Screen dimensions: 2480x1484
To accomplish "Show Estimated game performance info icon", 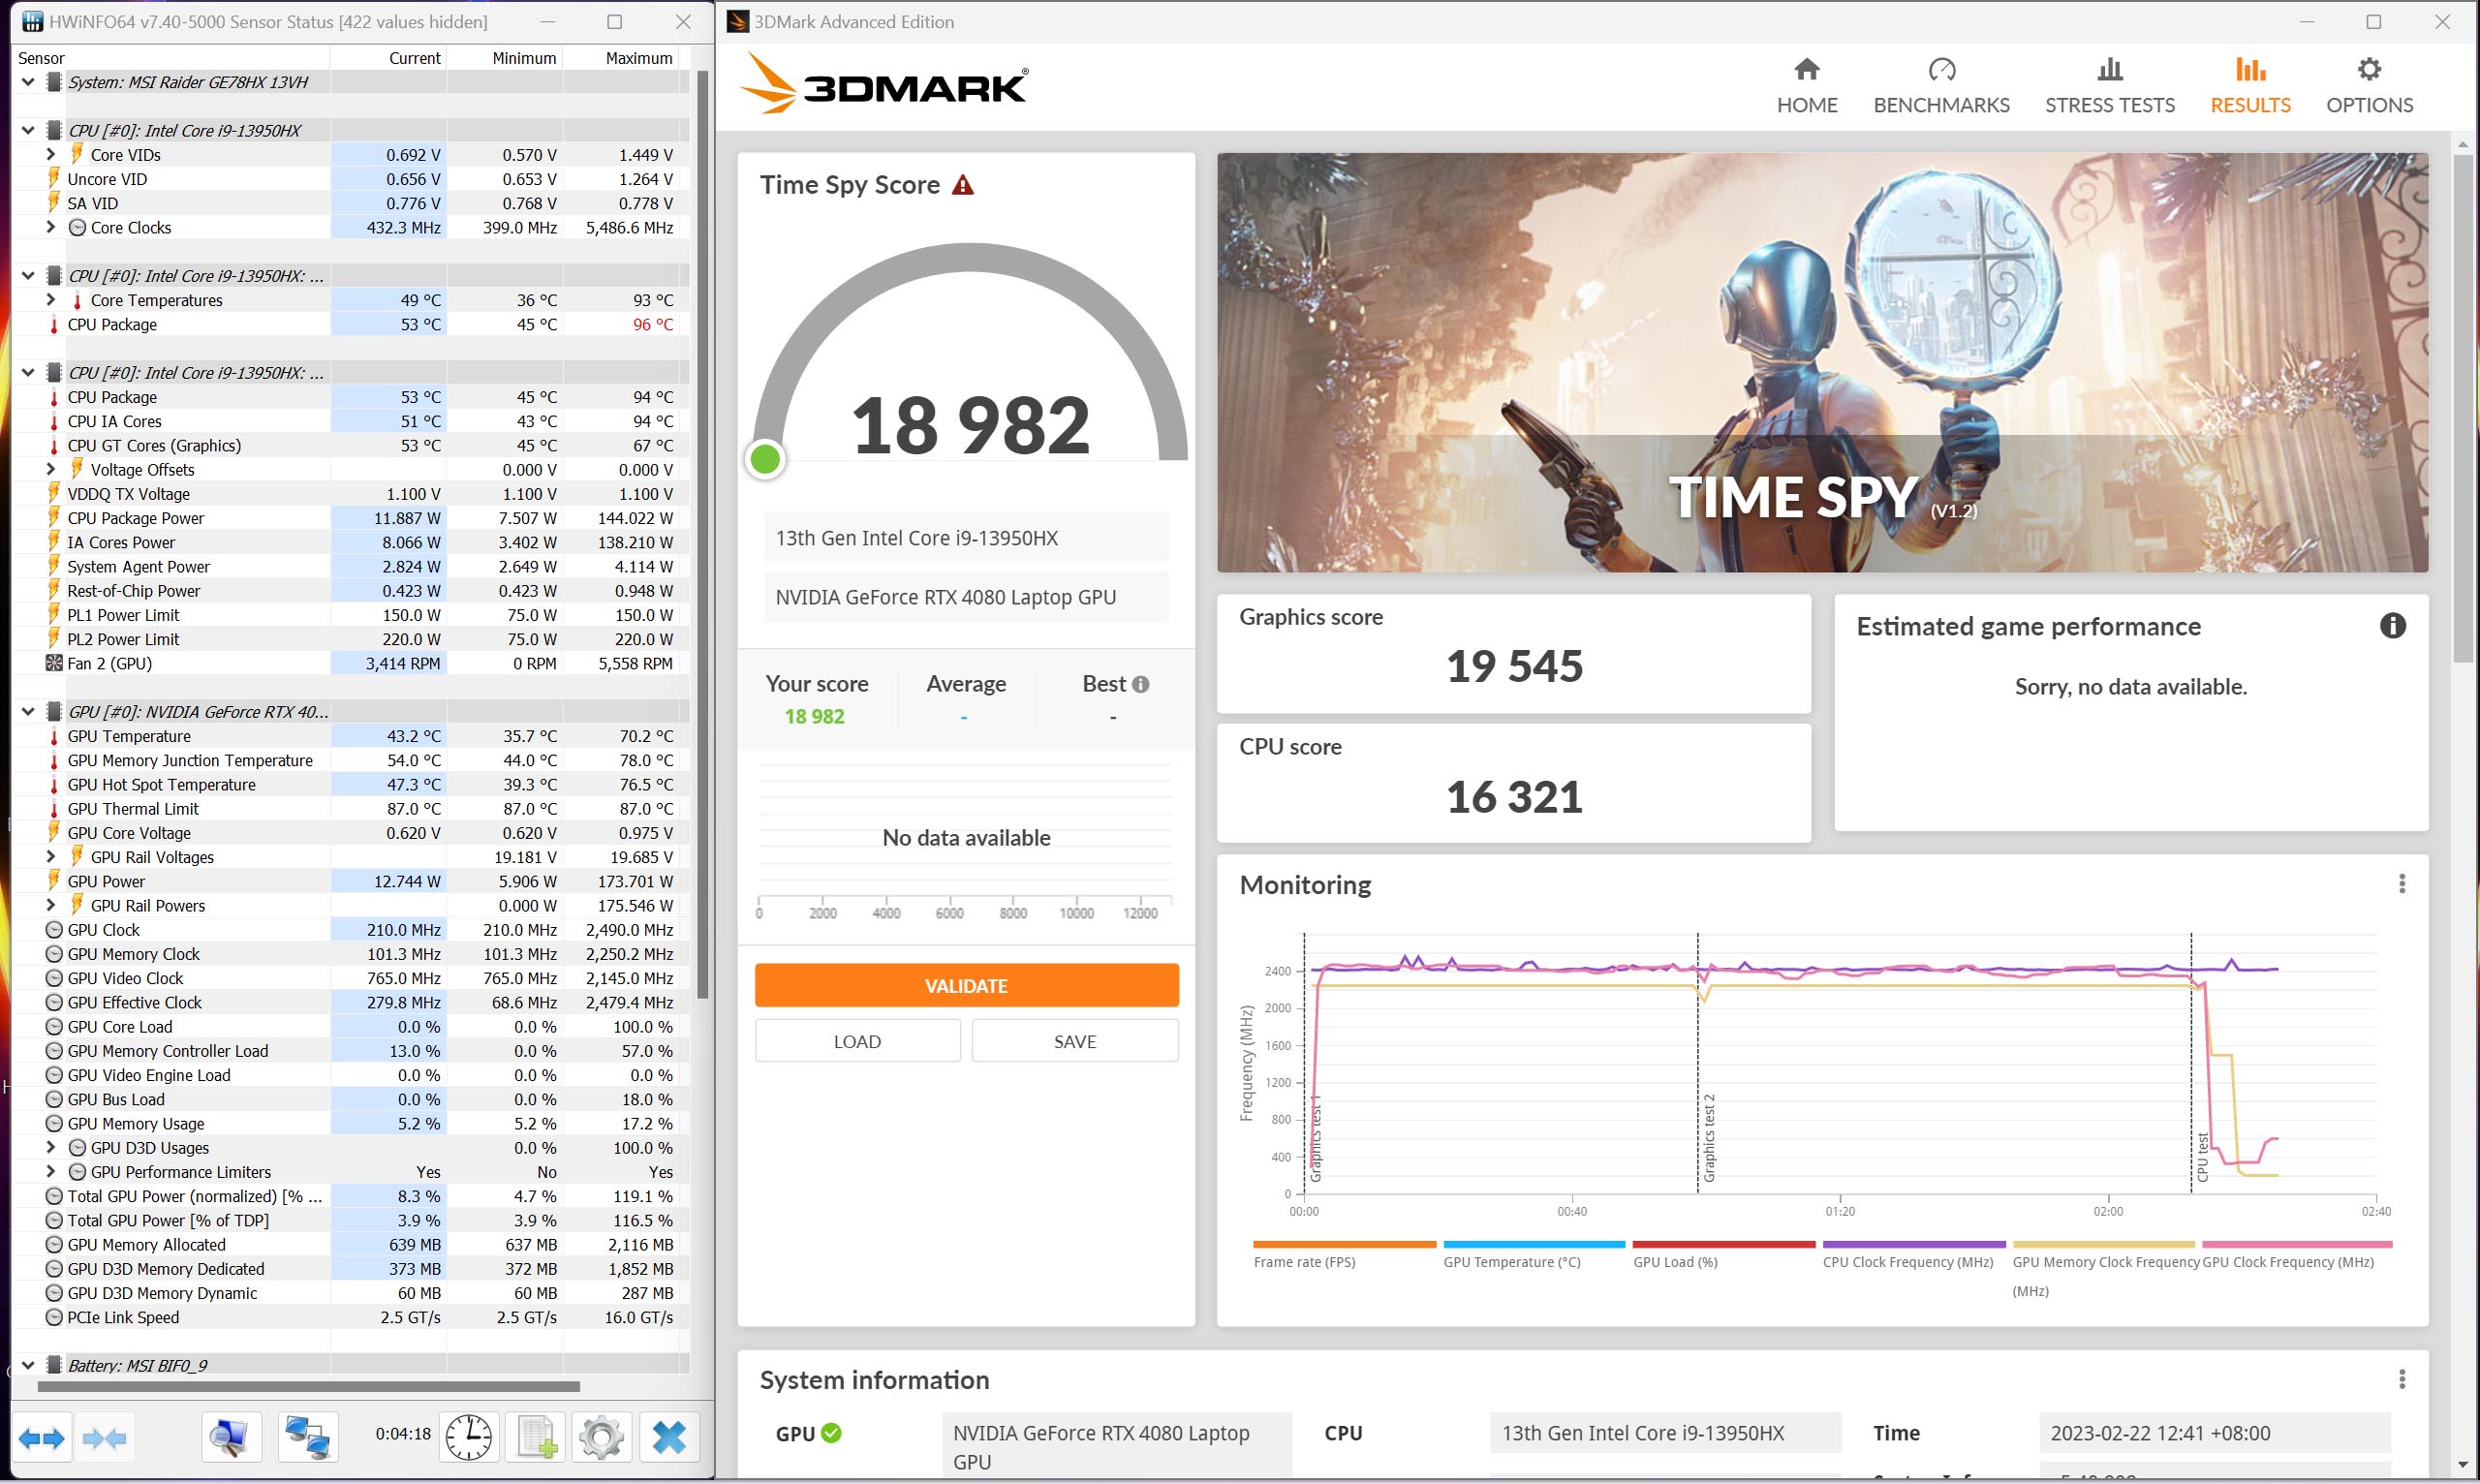I will pyautogui.click(x=2391, y=626).
